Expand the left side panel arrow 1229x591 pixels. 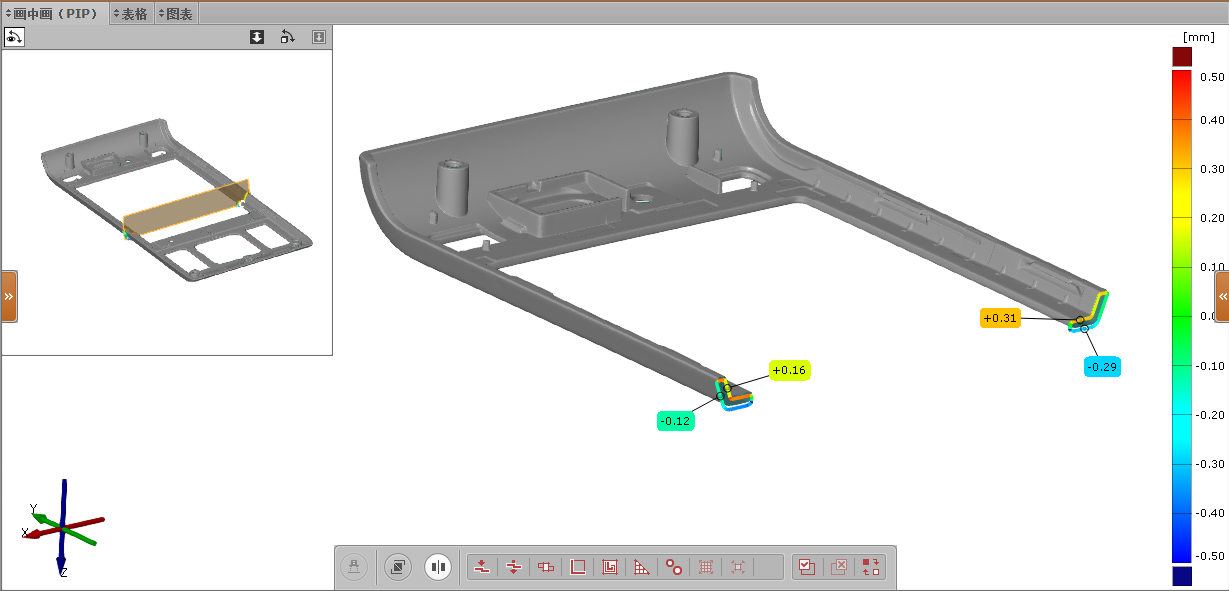(x=9, y=297)
